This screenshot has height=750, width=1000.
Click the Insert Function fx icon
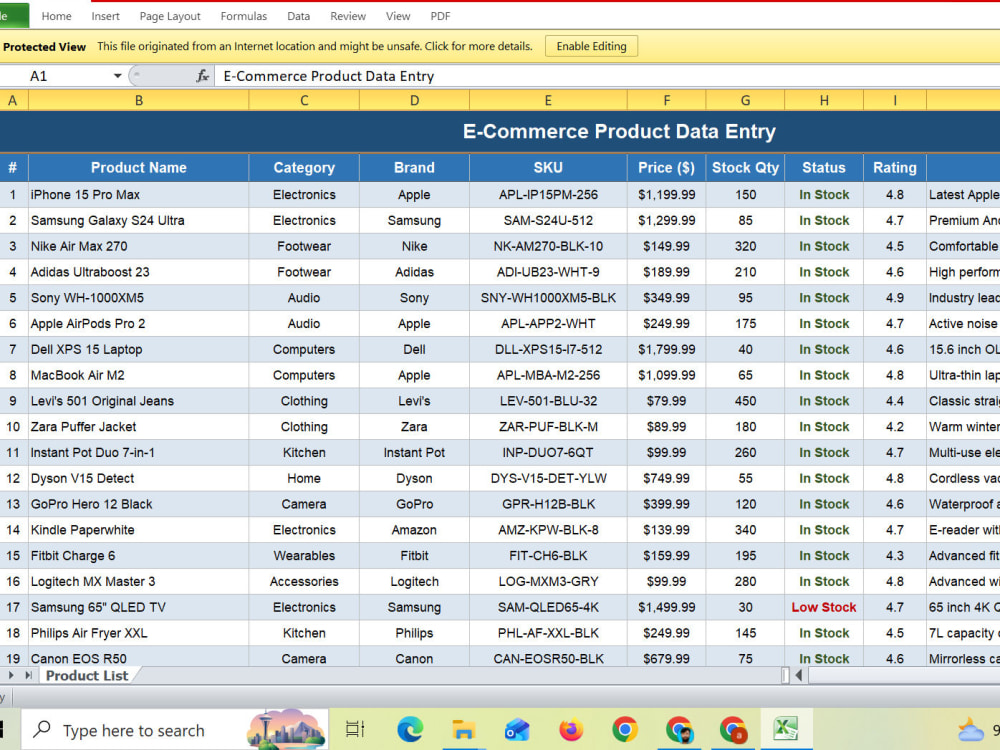(202, 76)
